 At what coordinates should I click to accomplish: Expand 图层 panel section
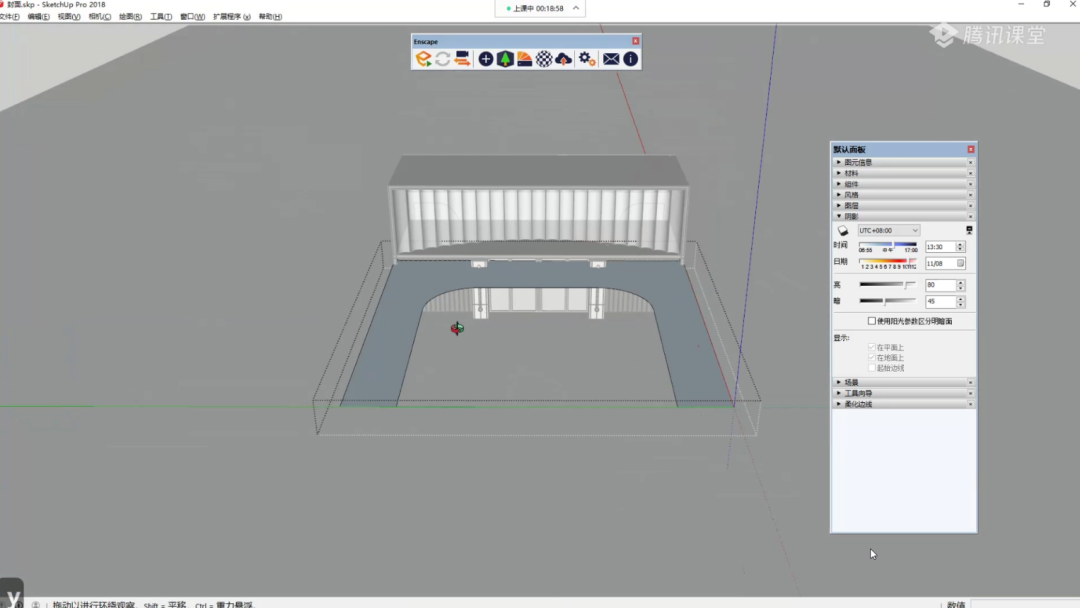[x=903, y=206]
